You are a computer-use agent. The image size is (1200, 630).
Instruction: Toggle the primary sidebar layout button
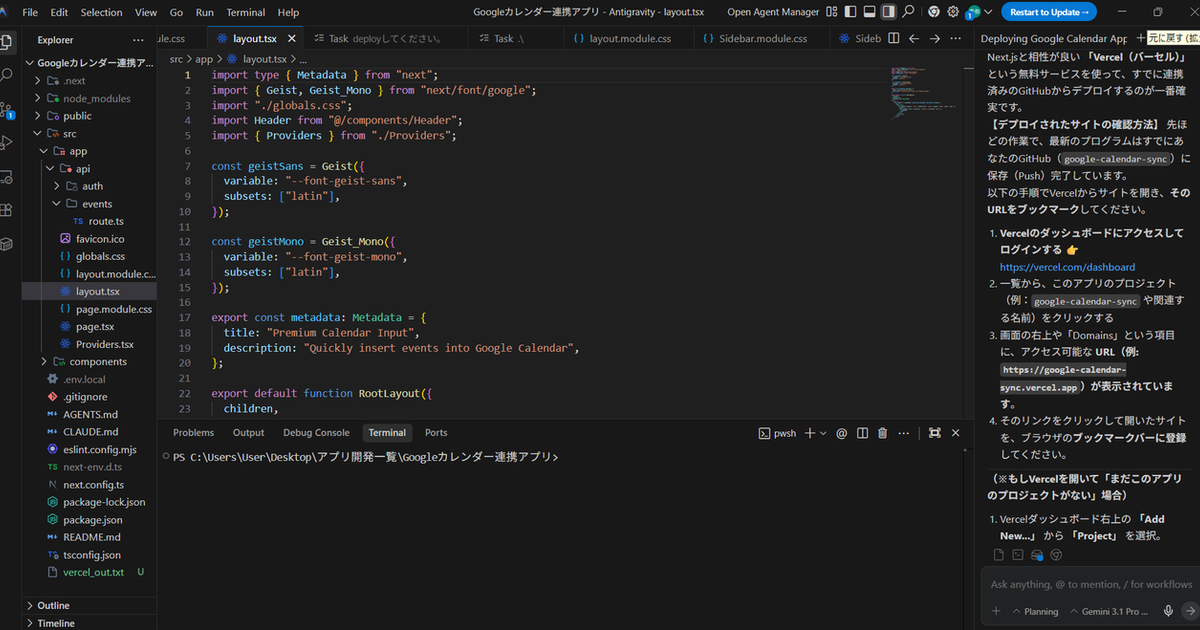(x=852, y=12)
